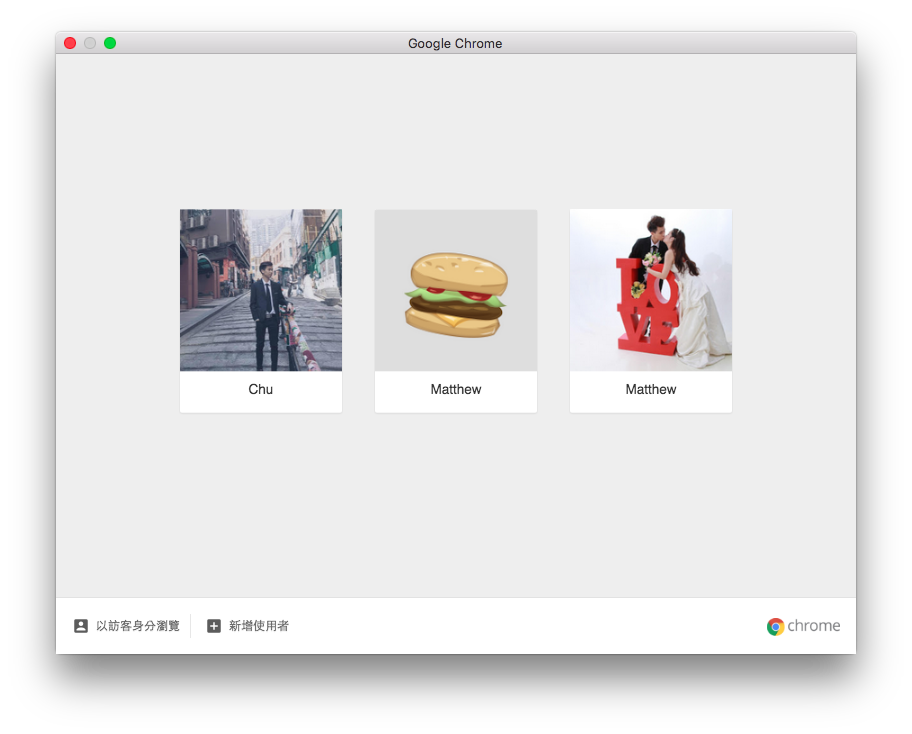Click the Chu name label
The width and height of the screenshot is (912, 734).
[x=261, y=389]
